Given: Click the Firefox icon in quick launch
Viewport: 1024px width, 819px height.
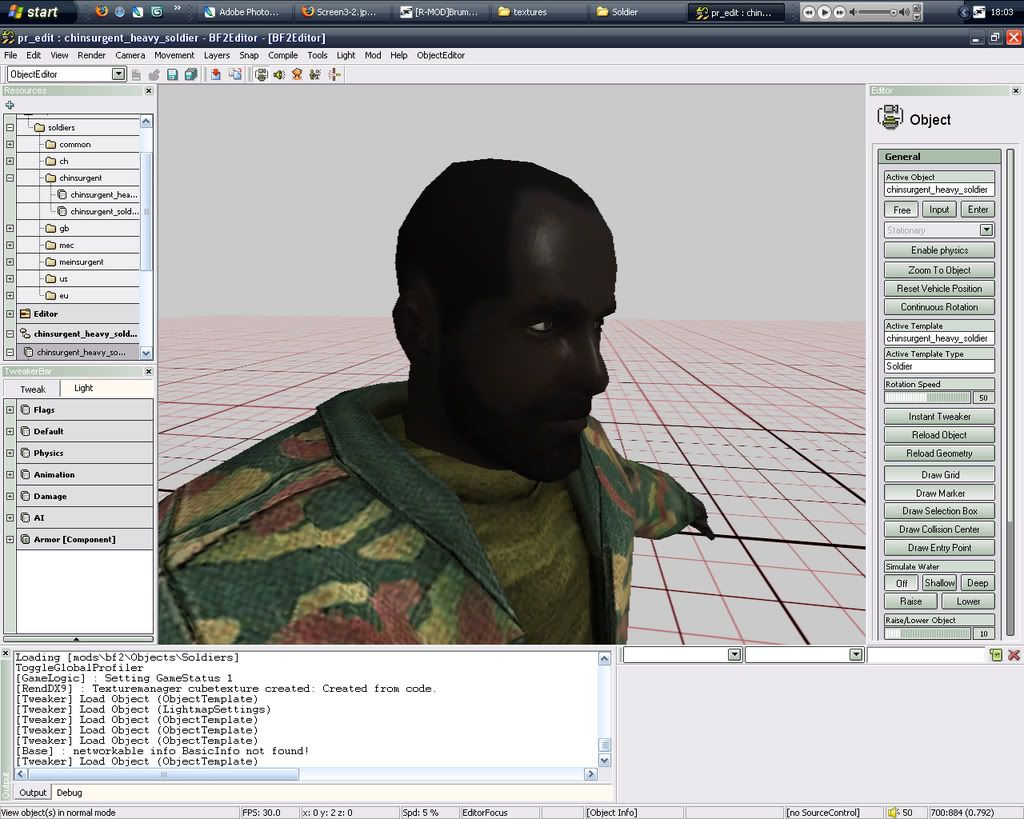Looking at the screenshot, I should 101,12.
